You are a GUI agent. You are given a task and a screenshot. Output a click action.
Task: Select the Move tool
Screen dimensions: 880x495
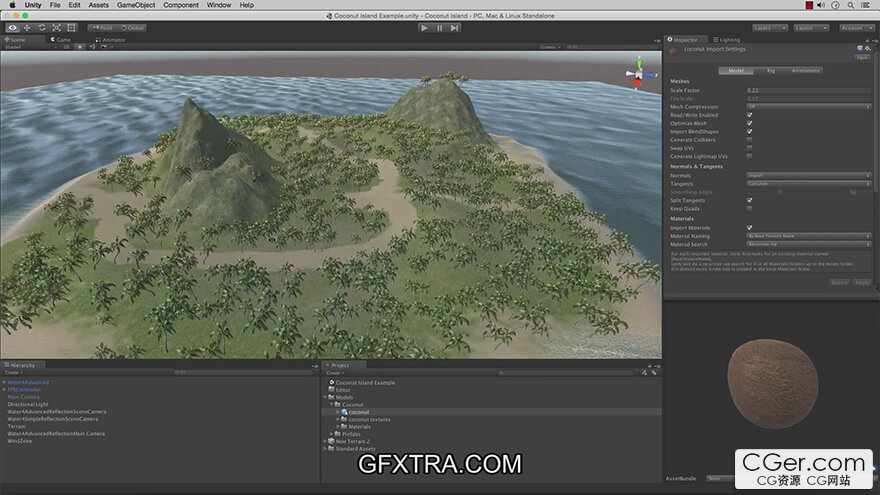27,28
